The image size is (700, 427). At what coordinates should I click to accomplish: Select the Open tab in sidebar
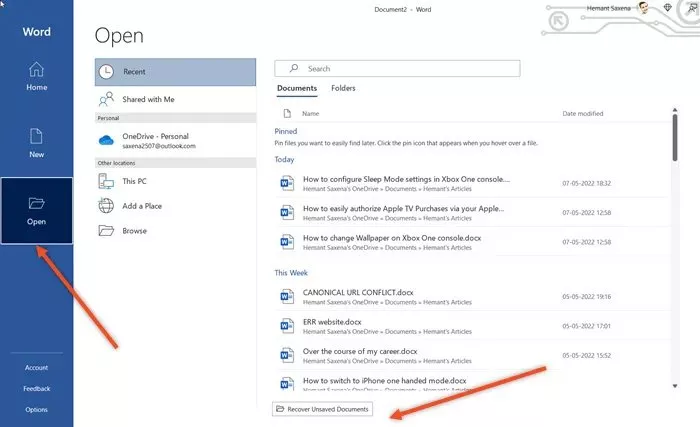click(37, 210)
